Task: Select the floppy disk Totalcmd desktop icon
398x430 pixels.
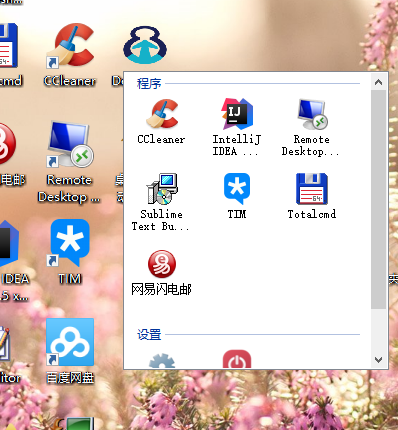Action: pyautogui.click(x=8, y=45)
